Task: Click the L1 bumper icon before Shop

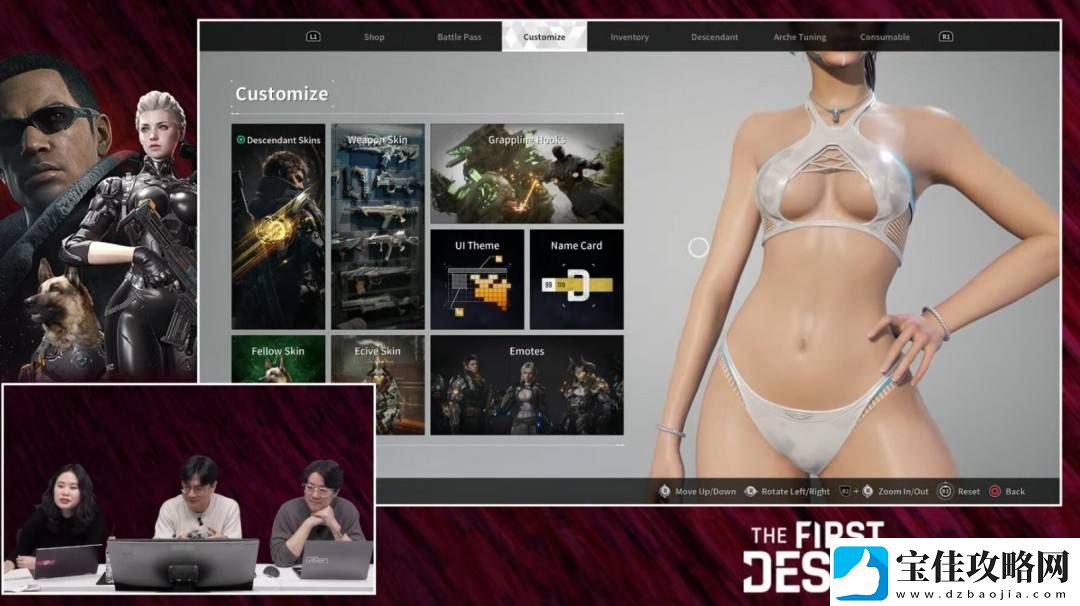Action: coord(313,36)
